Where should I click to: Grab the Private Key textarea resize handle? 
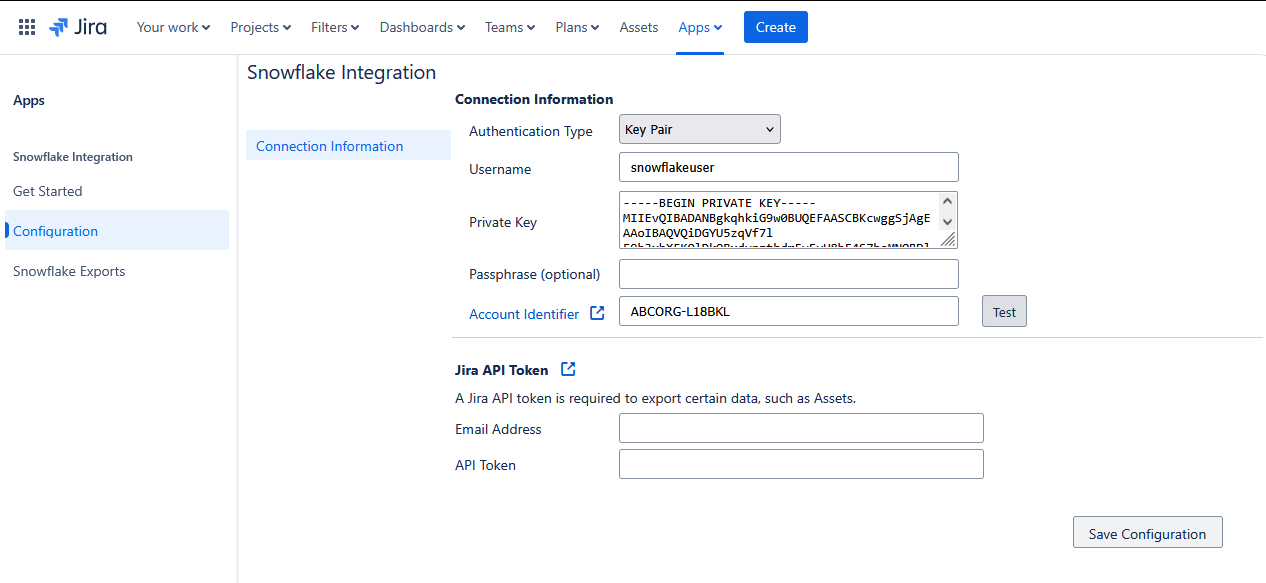click(x=947, y=239)
